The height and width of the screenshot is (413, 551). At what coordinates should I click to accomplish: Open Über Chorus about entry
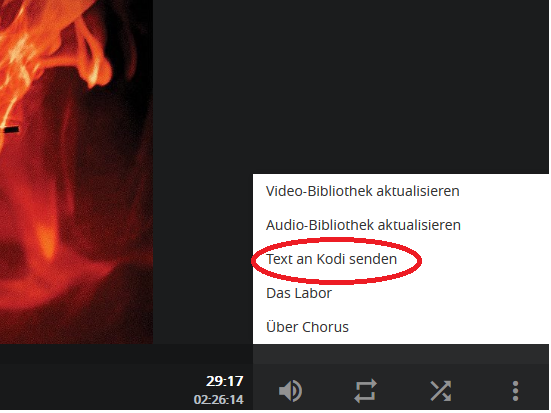click(x=401, y=327)
